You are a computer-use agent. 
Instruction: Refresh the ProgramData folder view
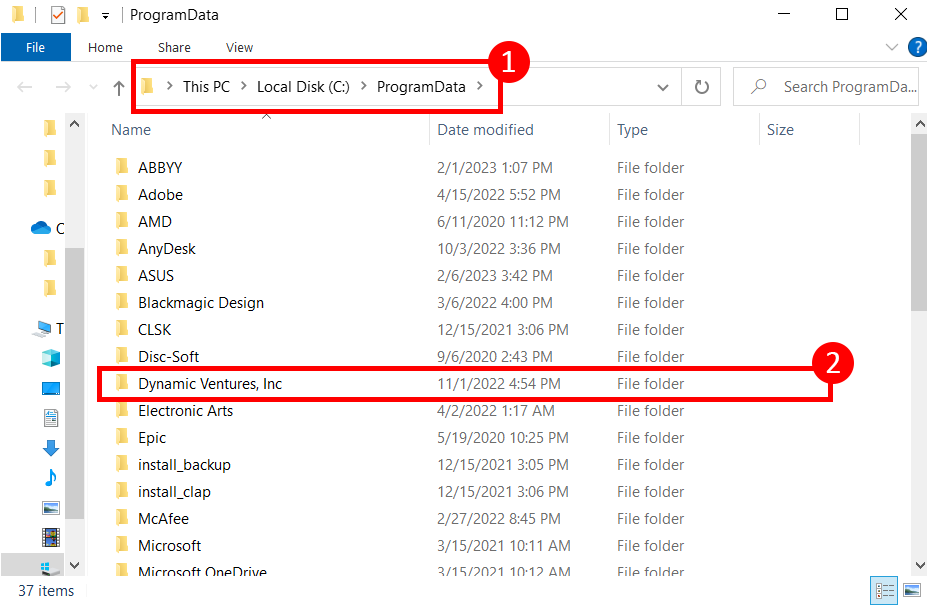tap(701, 87)
